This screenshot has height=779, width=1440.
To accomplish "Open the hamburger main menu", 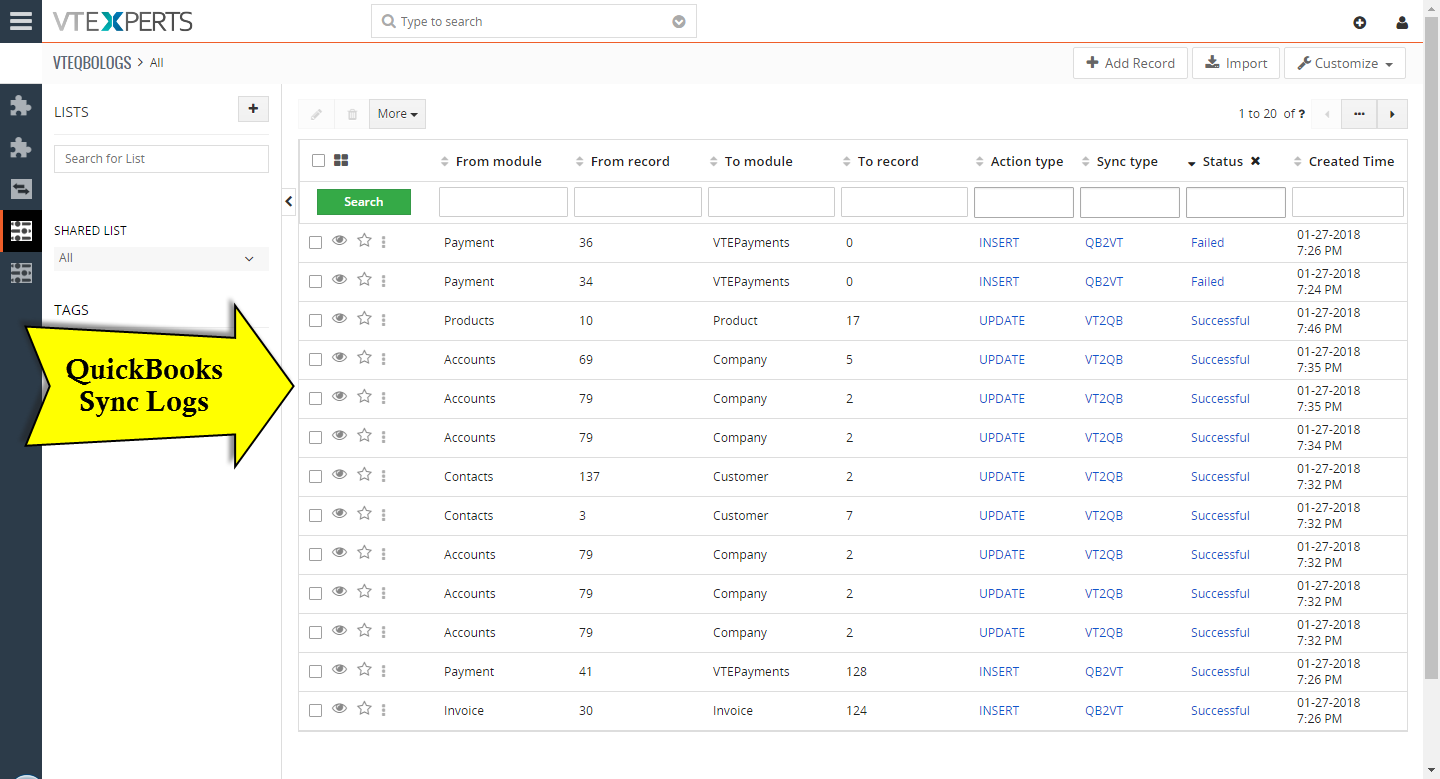I will click(20, 21).
